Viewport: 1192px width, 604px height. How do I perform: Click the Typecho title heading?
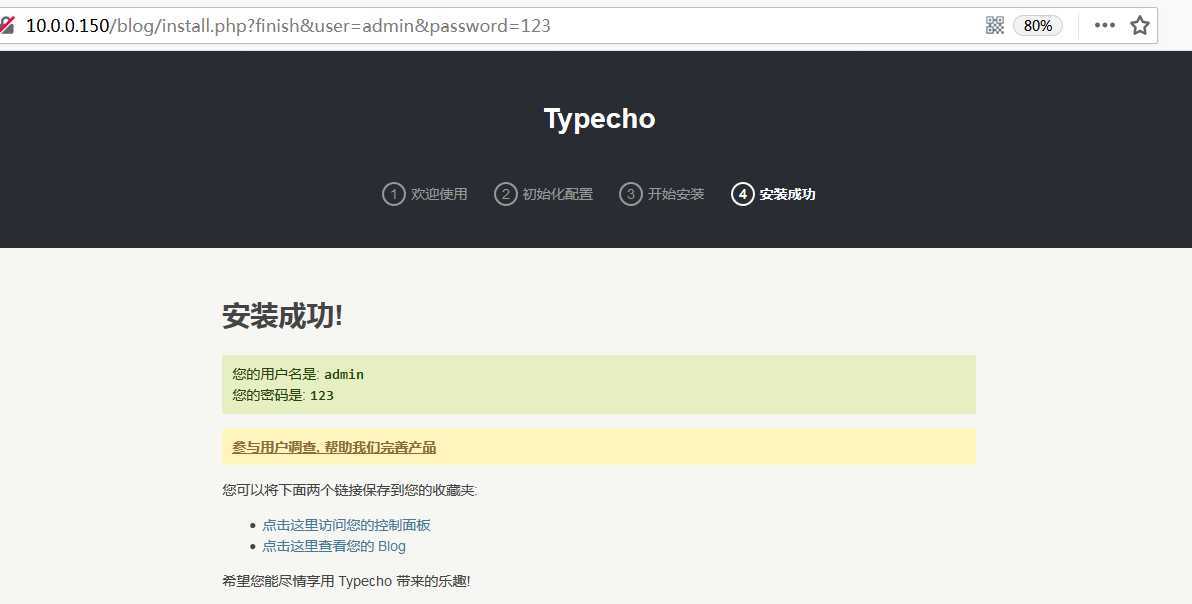point(599,119)
